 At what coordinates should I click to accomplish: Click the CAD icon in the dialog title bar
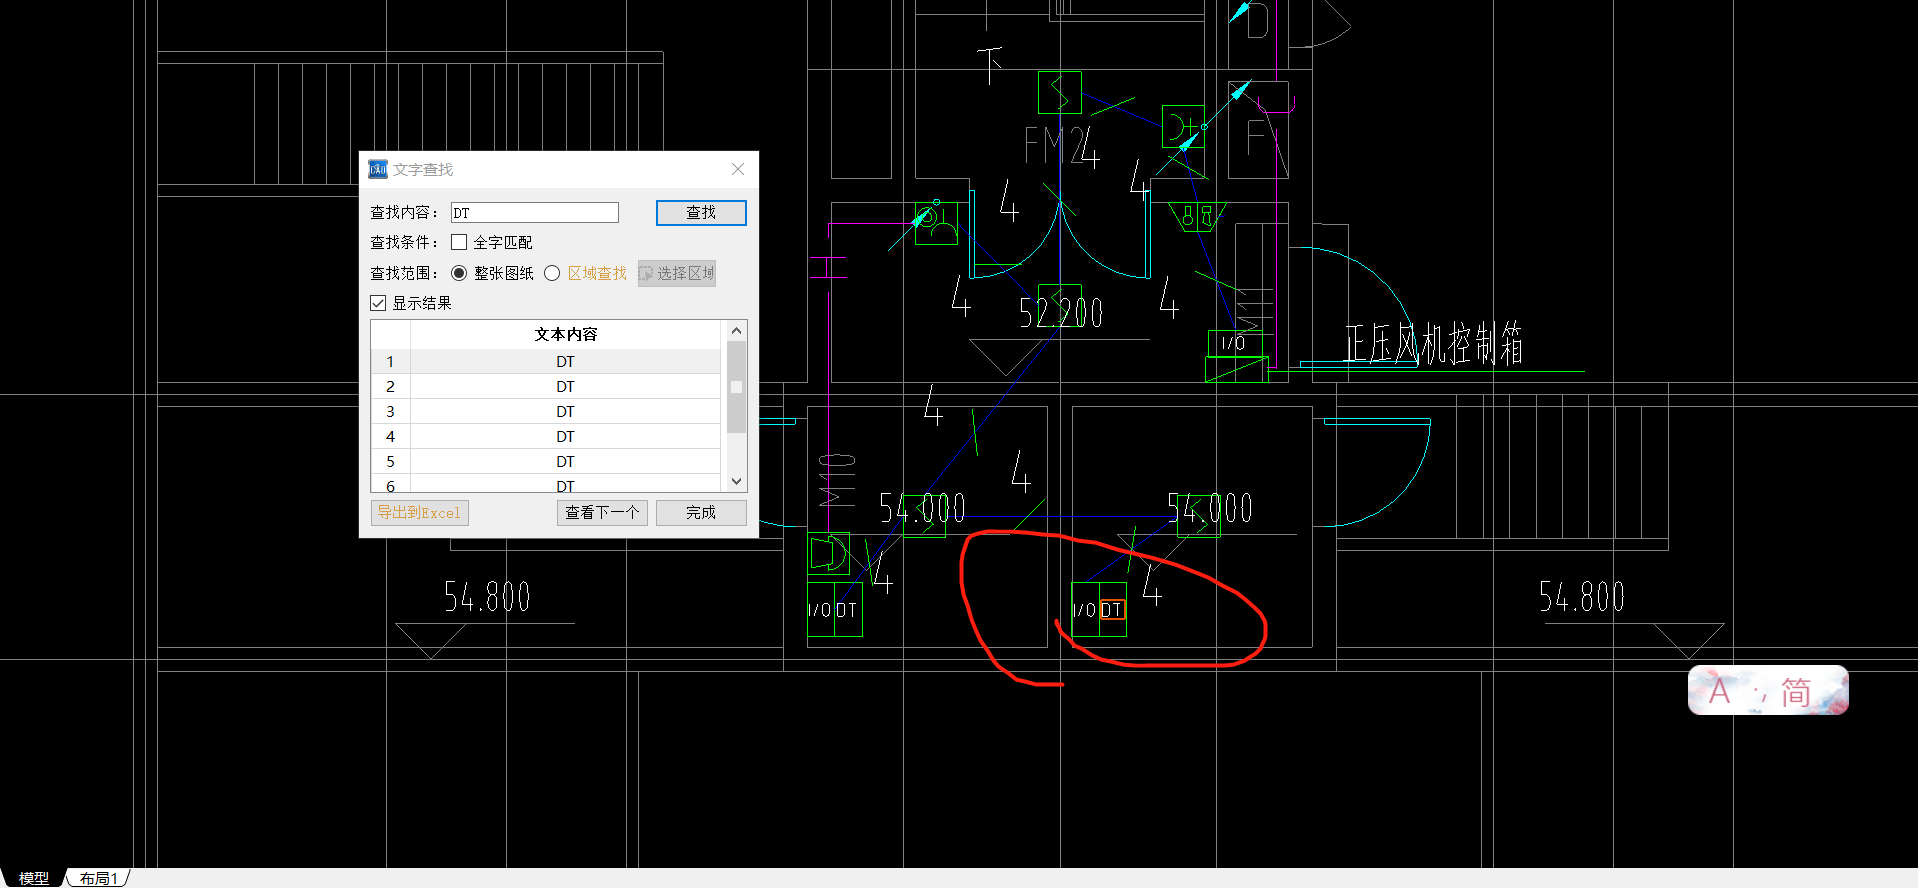(x=378, y=169)
